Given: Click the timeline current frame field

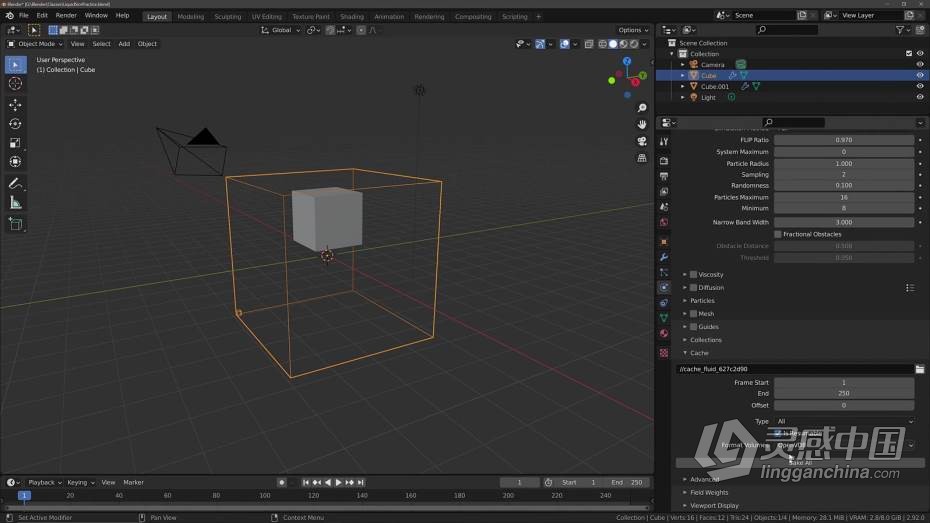Looking at the screenshot, I should pyautogui.click(x=520, y=483).
